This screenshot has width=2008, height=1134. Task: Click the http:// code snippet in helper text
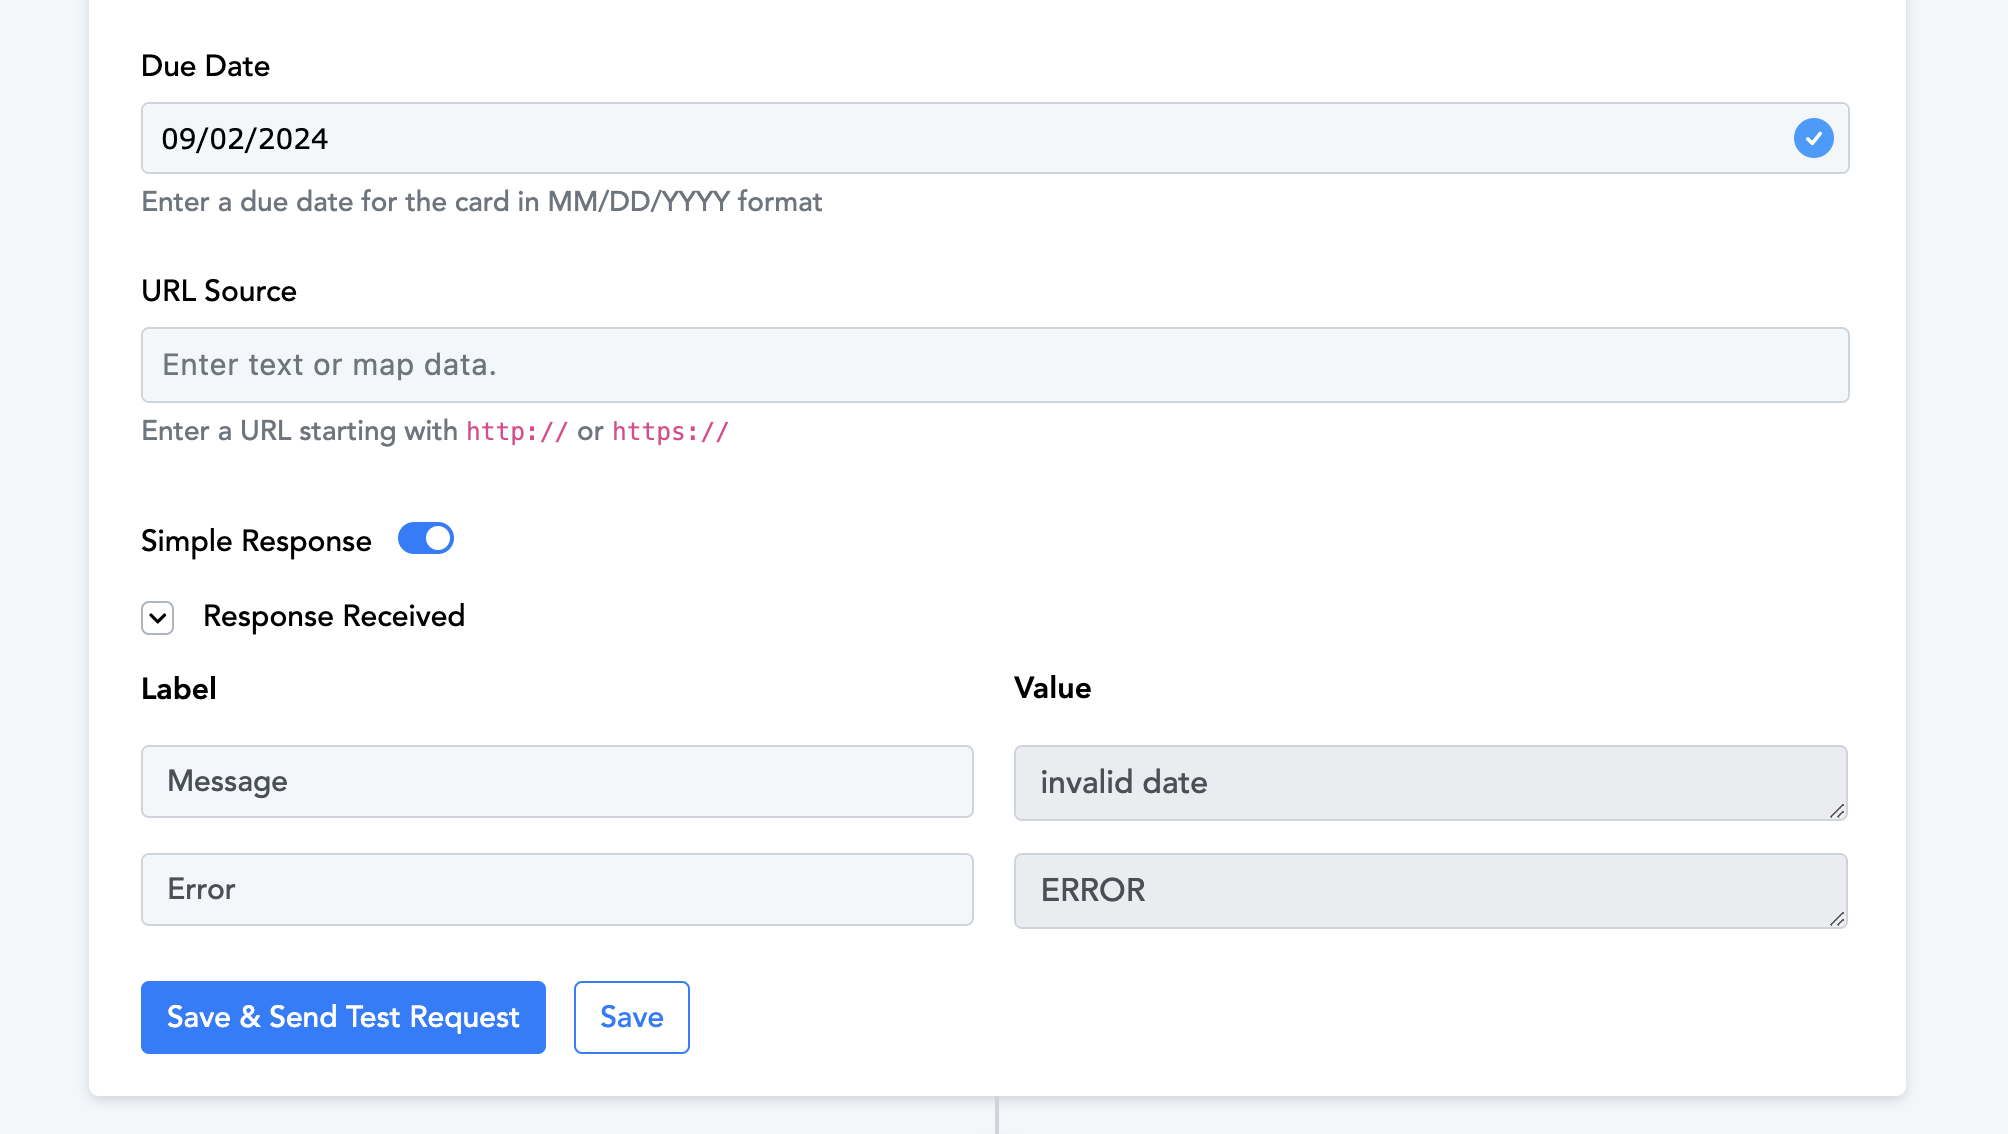tap(517, 431)
